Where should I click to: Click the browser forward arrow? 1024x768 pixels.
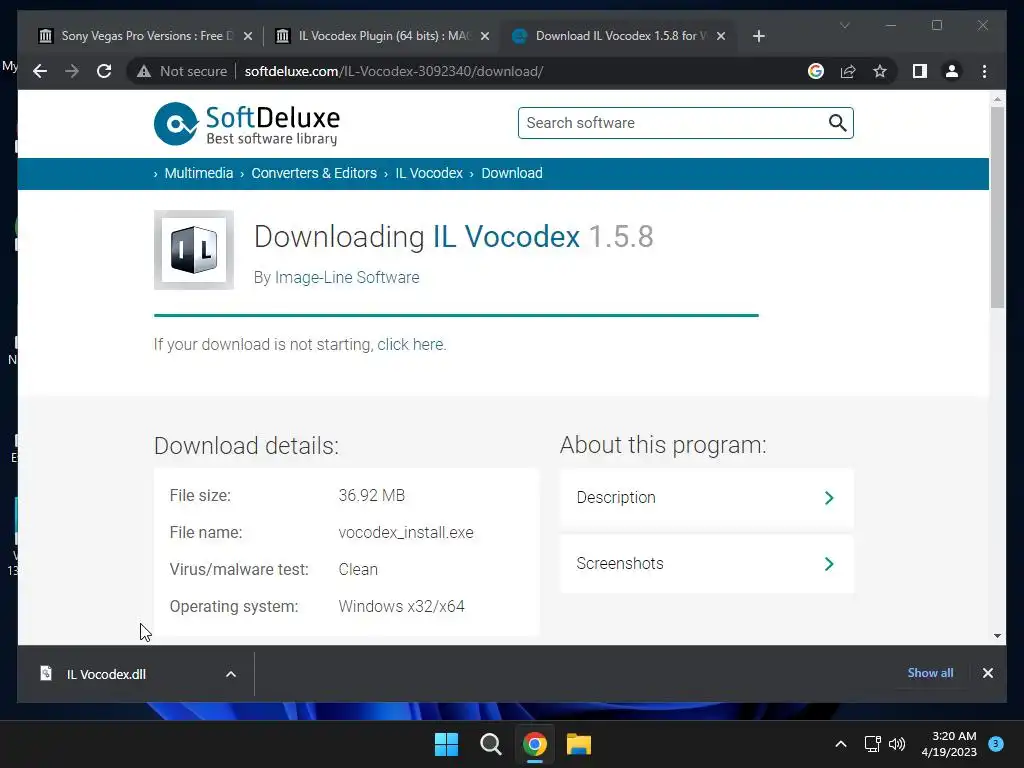click(72, 71)
